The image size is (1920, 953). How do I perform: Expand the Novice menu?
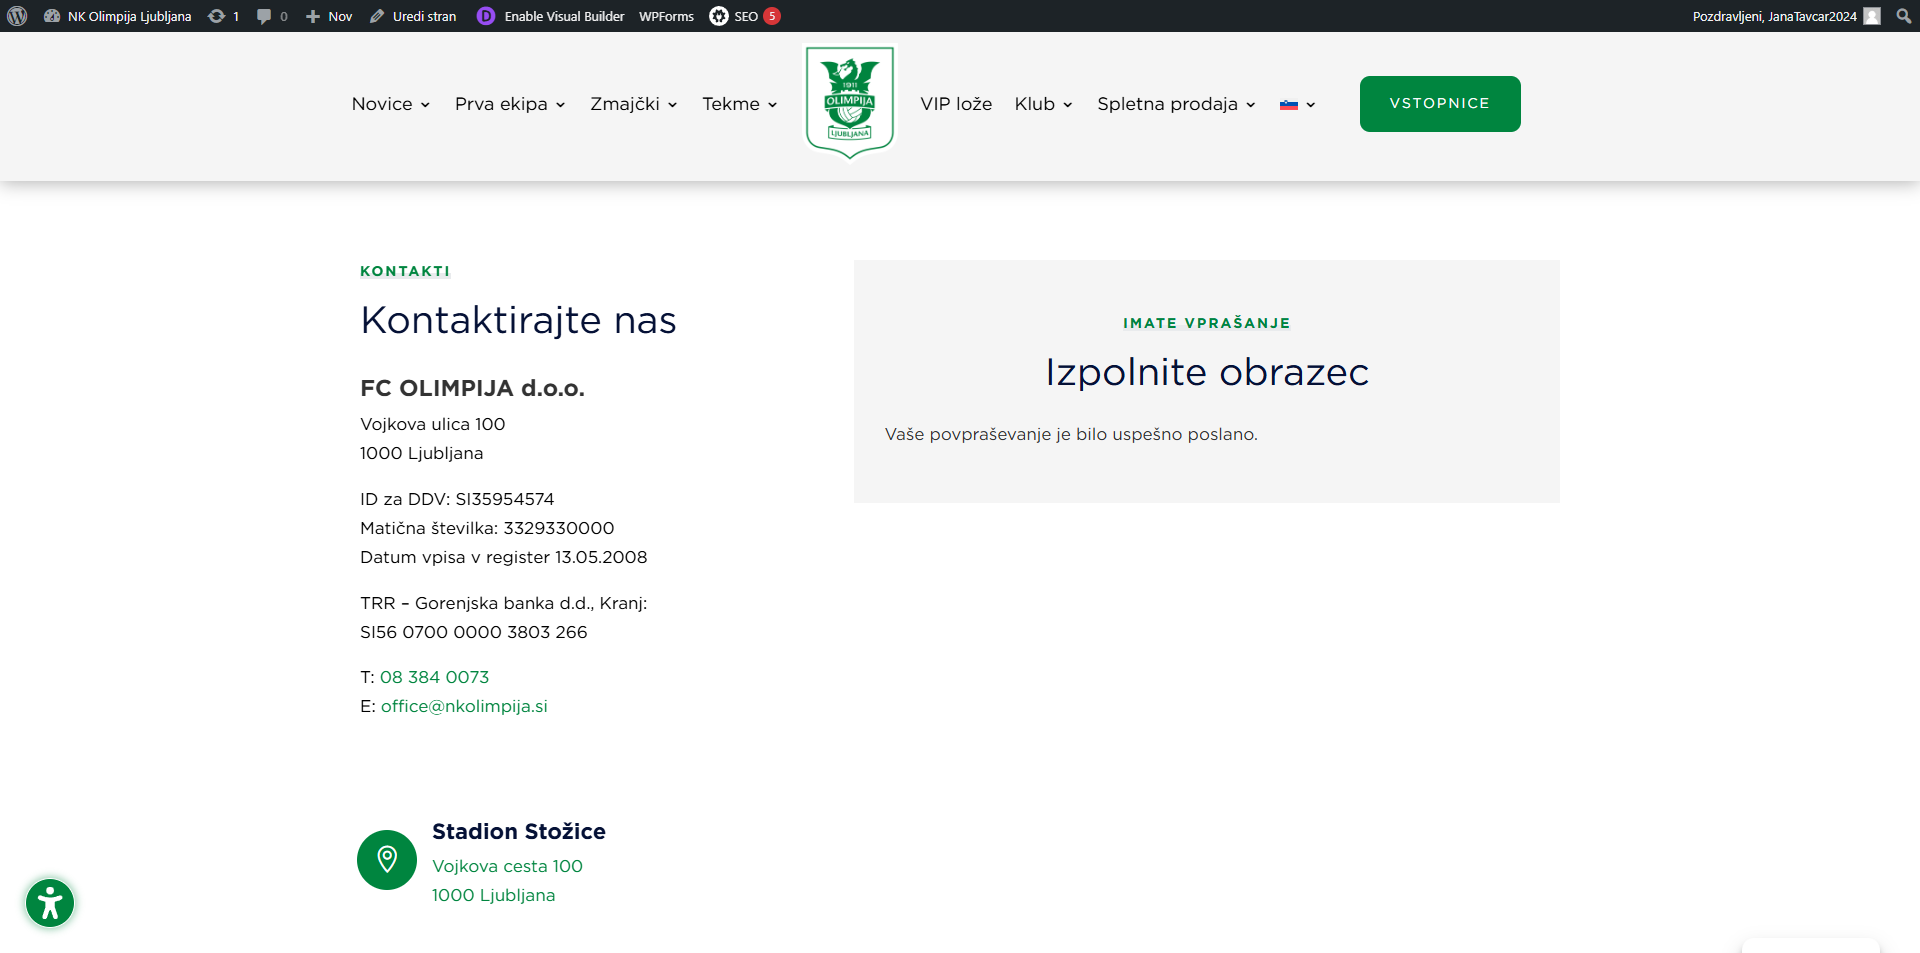click(x=391, y=104)
